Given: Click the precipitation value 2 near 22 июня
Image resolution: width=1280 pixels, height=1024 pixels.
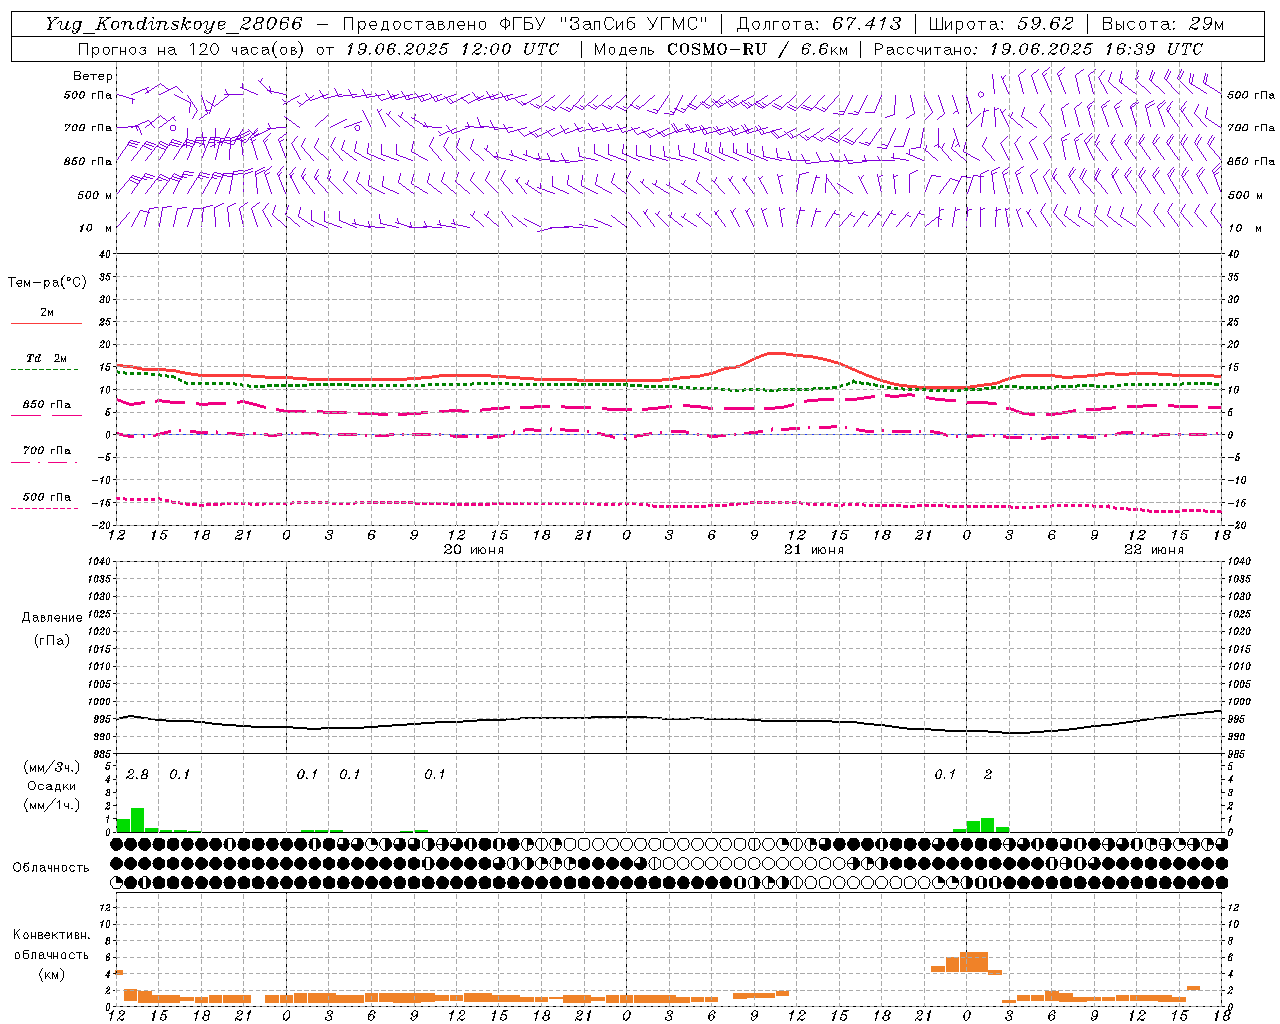Looking at the screenshot, I should click(x=988, y=775).
